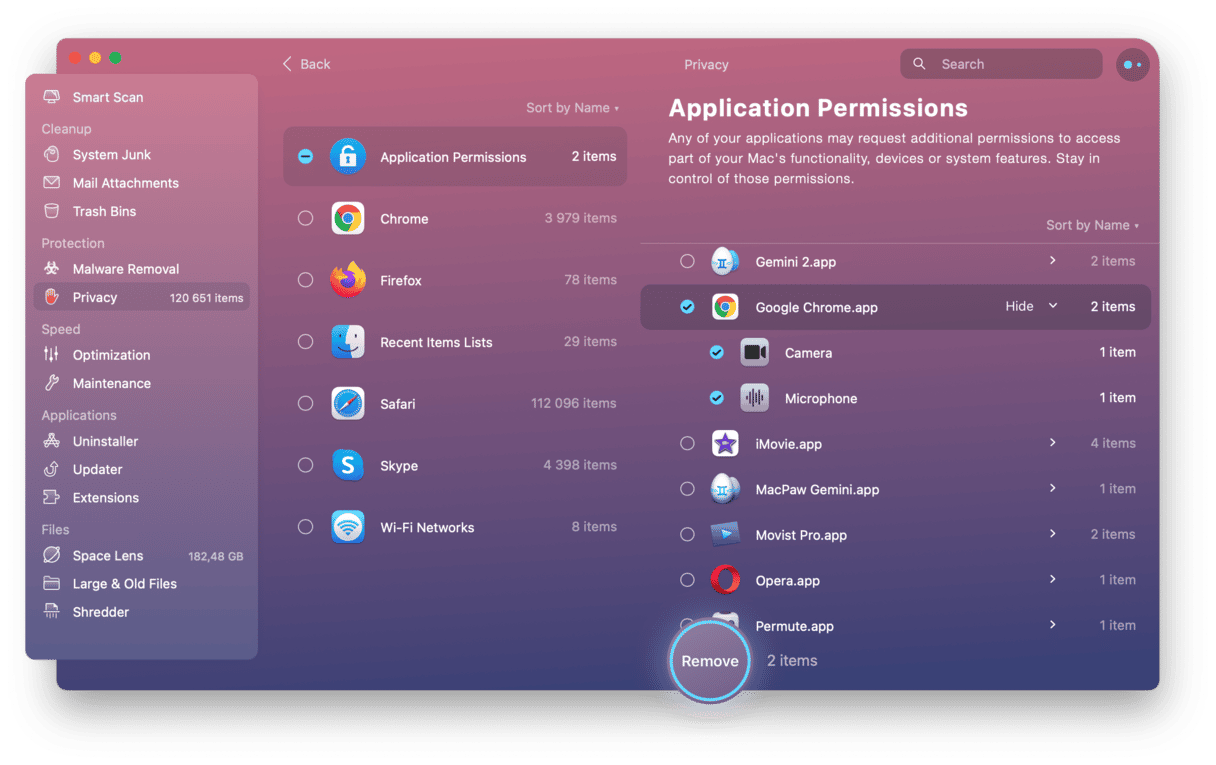
Task: Click the Safari compass icon
Action: 348,404
